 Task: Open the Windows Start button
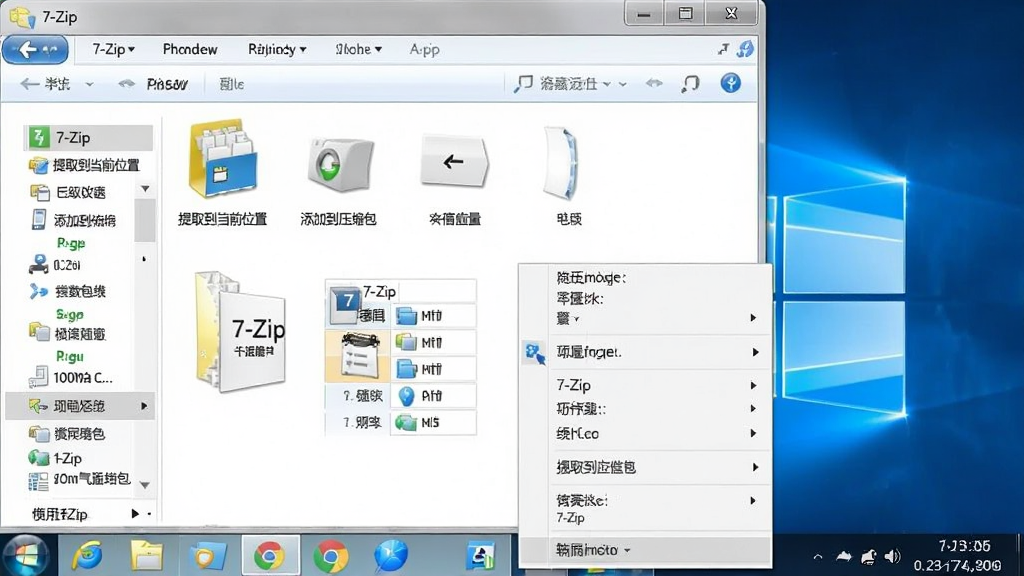tap(24, 556)
